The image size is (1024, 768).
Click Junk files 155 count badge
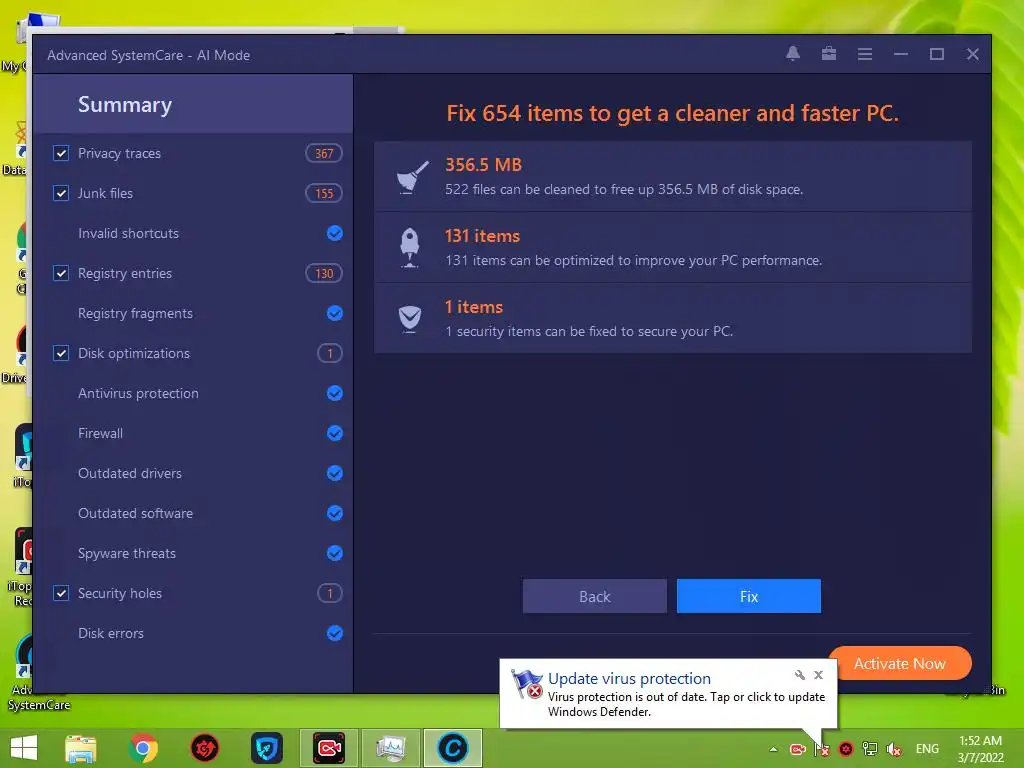coord(324,193)
